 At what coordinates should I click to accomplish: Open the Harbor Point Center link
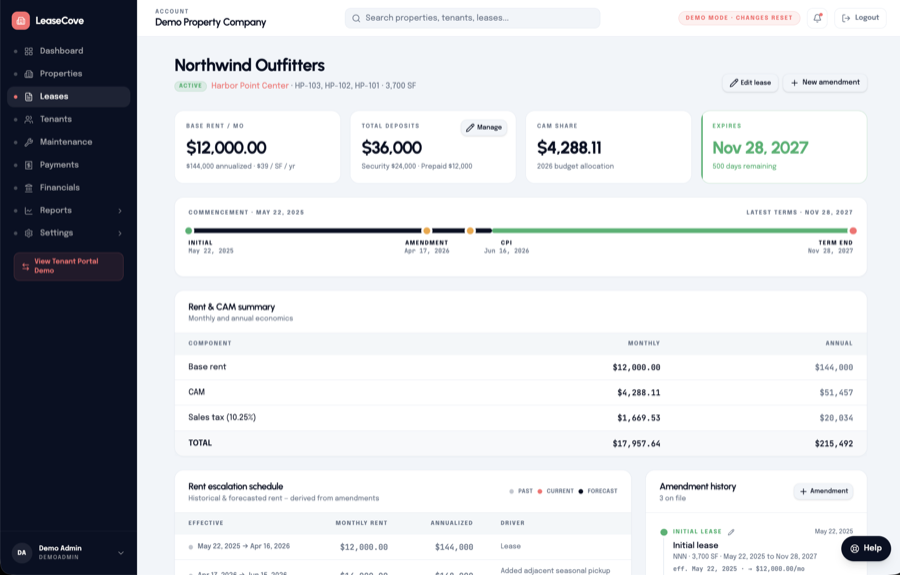[250, 86]
